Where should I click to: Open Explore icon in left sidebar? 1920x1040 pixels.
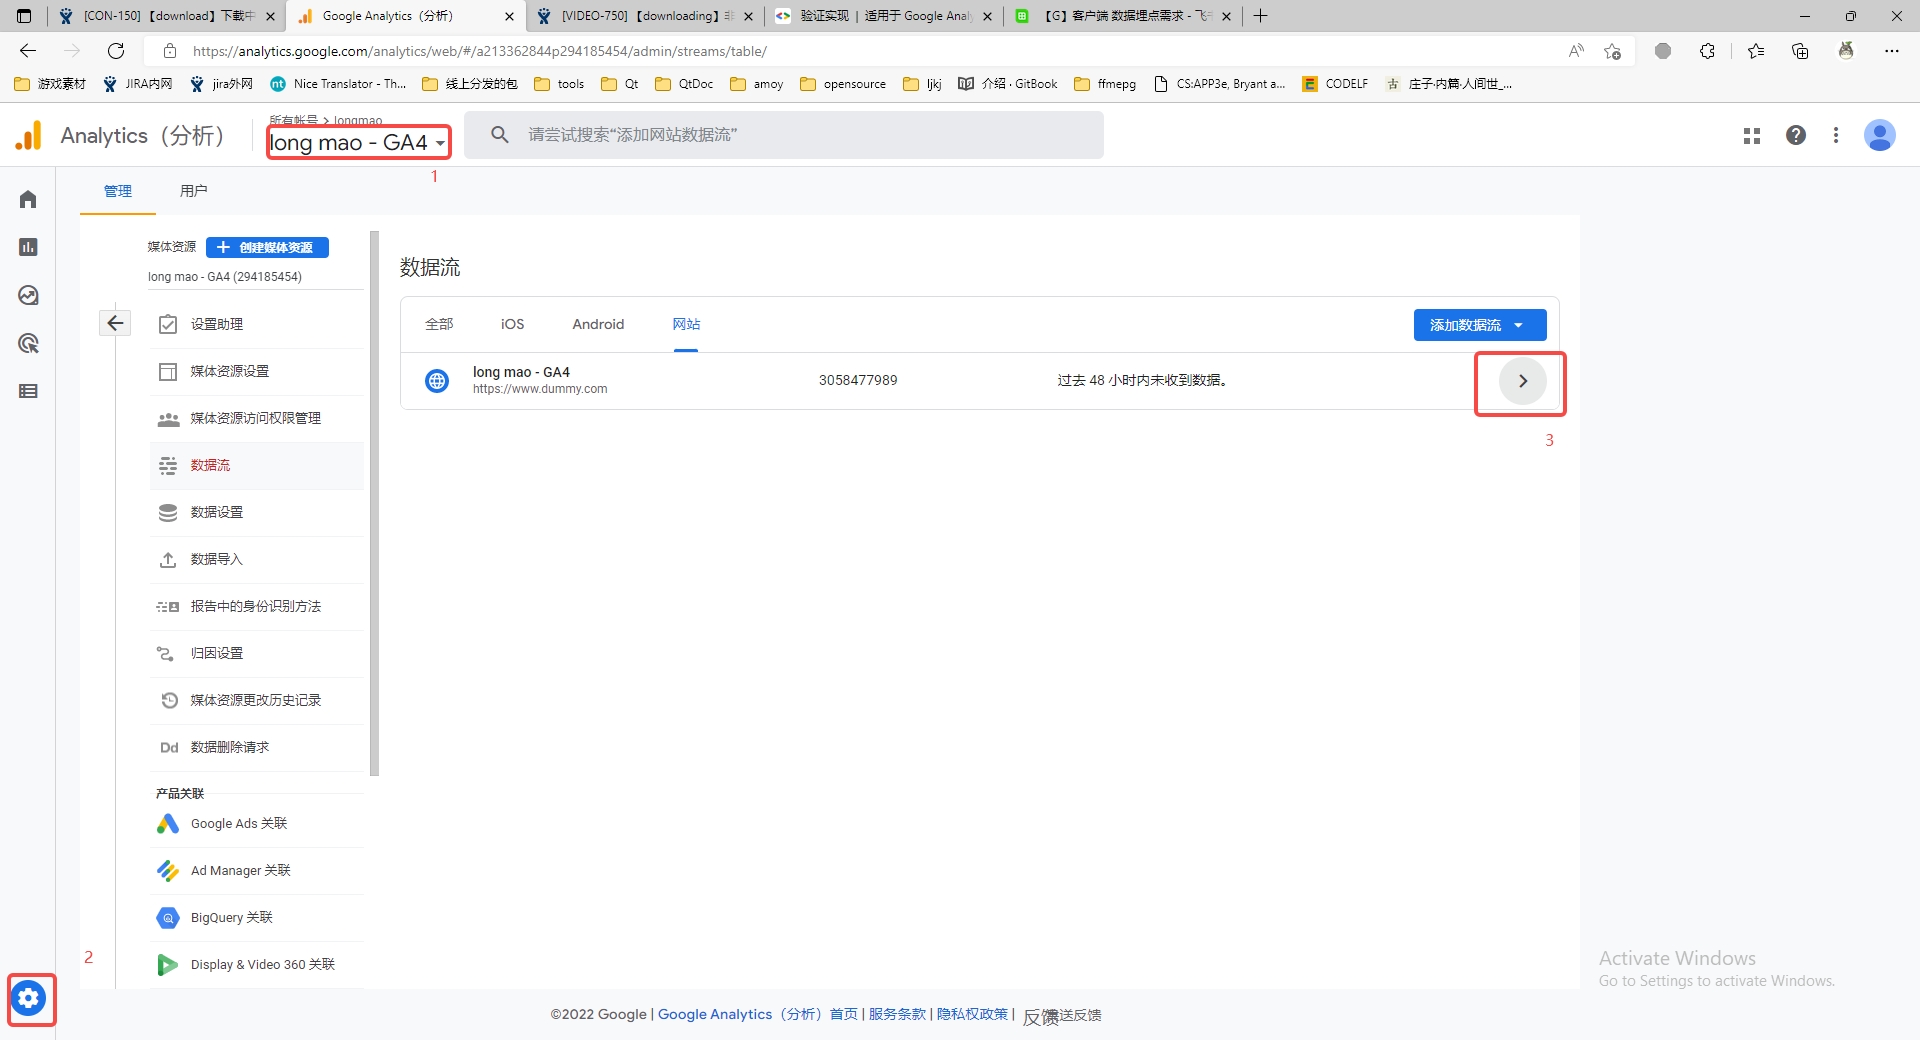point(28,295)
